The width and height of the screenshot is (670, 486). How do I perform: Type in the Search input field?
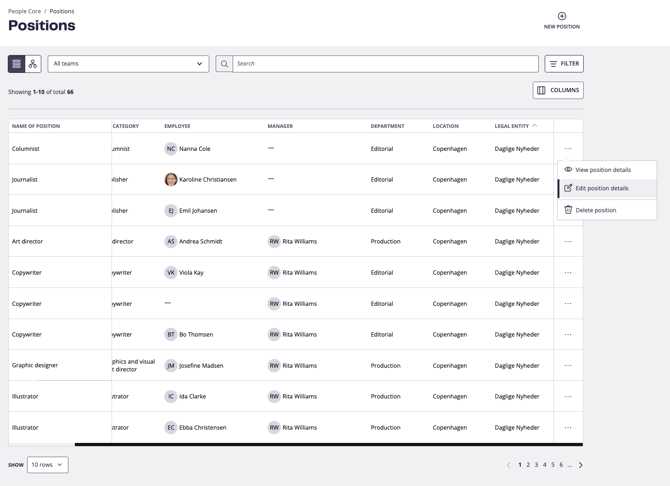tap(385, 64)
